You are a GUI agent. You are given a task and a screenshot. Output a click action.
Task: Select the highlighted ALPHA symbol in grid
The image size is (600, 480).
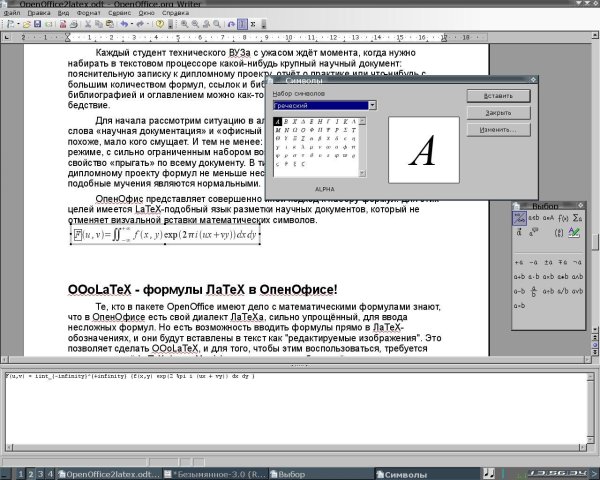[278, 122]
